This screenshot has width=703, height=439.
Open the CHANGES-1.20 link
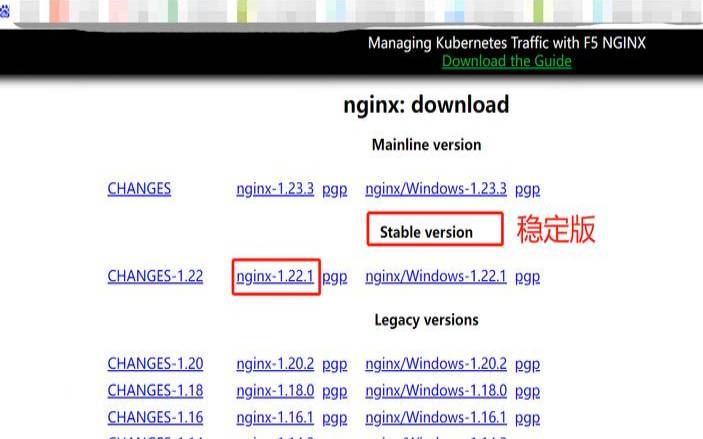coord(155,364)
